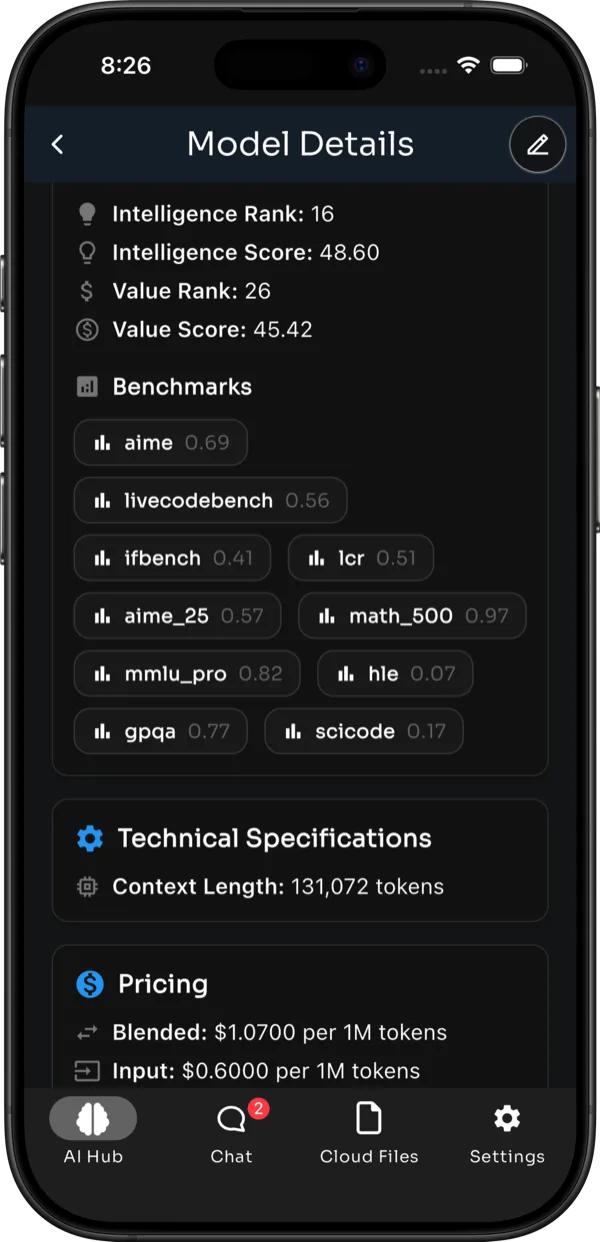Screen dimensions: 600x1242
Task: Tap the gpqa benchmark chip
Action: point(161,731)
